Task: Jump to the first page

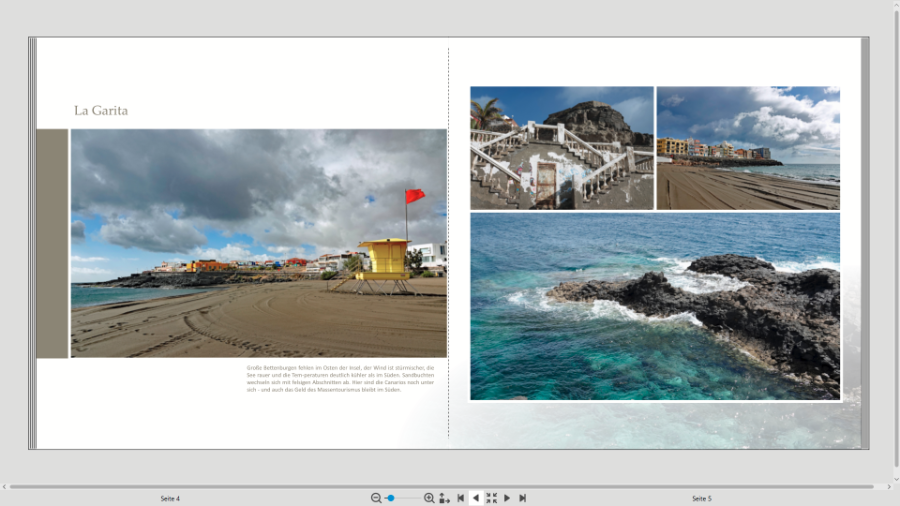Action: point(460,498)
